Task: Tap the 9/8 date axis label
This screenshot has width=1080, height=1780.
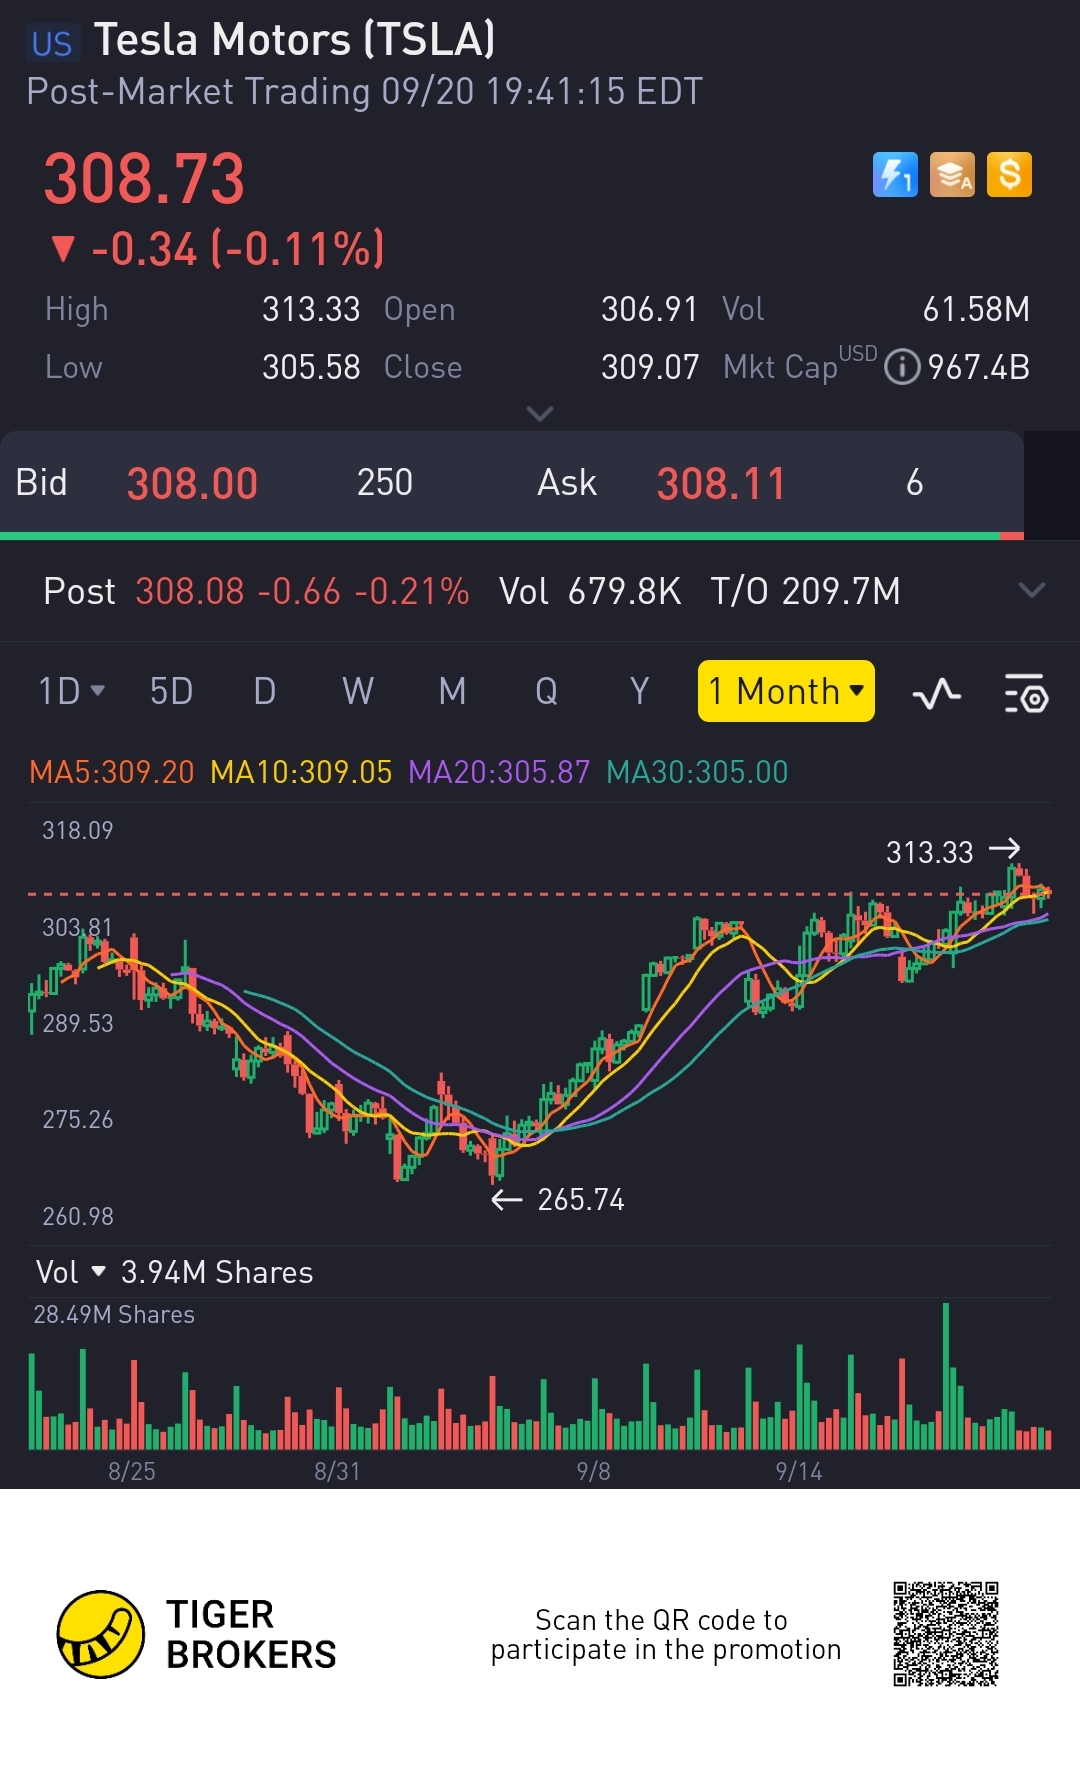Action: 593,1471
